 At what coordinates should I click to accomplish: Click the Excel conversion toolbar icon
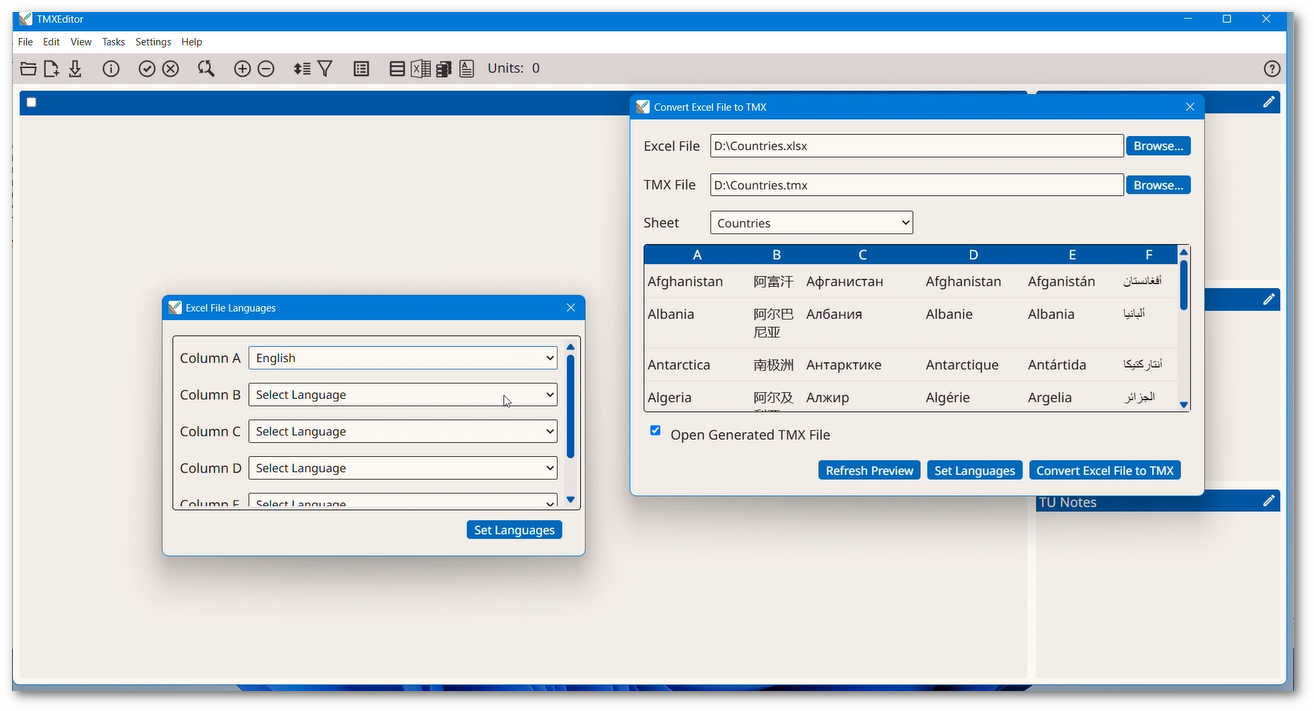point(421,69)
